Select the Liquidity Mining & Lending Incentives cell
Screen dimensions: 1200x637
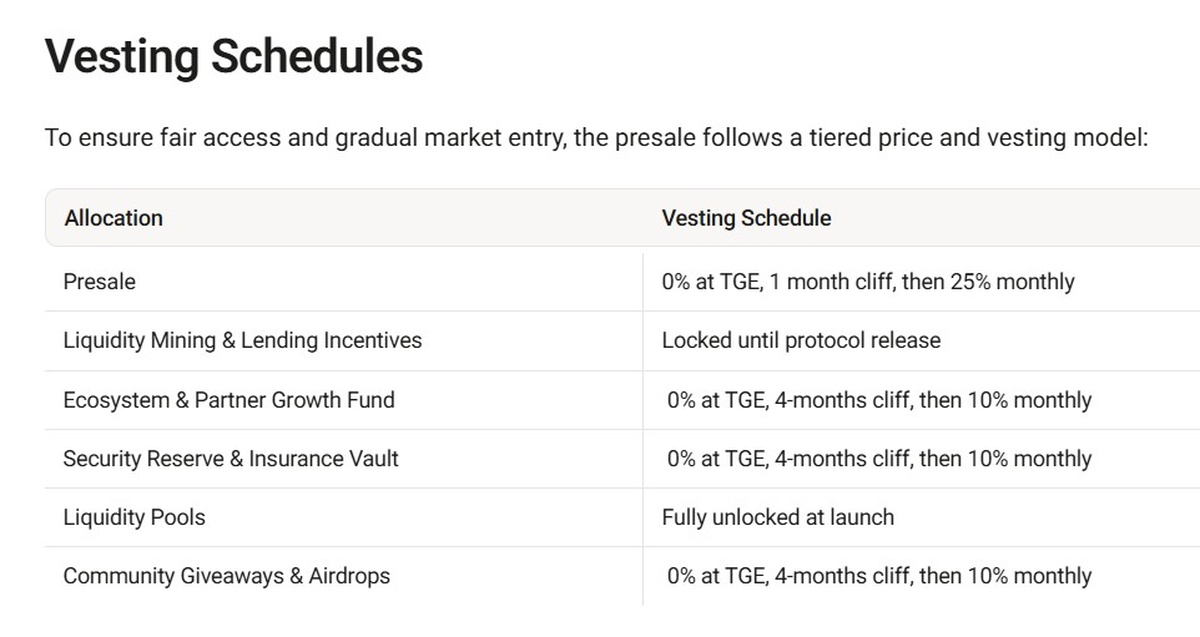242,340
